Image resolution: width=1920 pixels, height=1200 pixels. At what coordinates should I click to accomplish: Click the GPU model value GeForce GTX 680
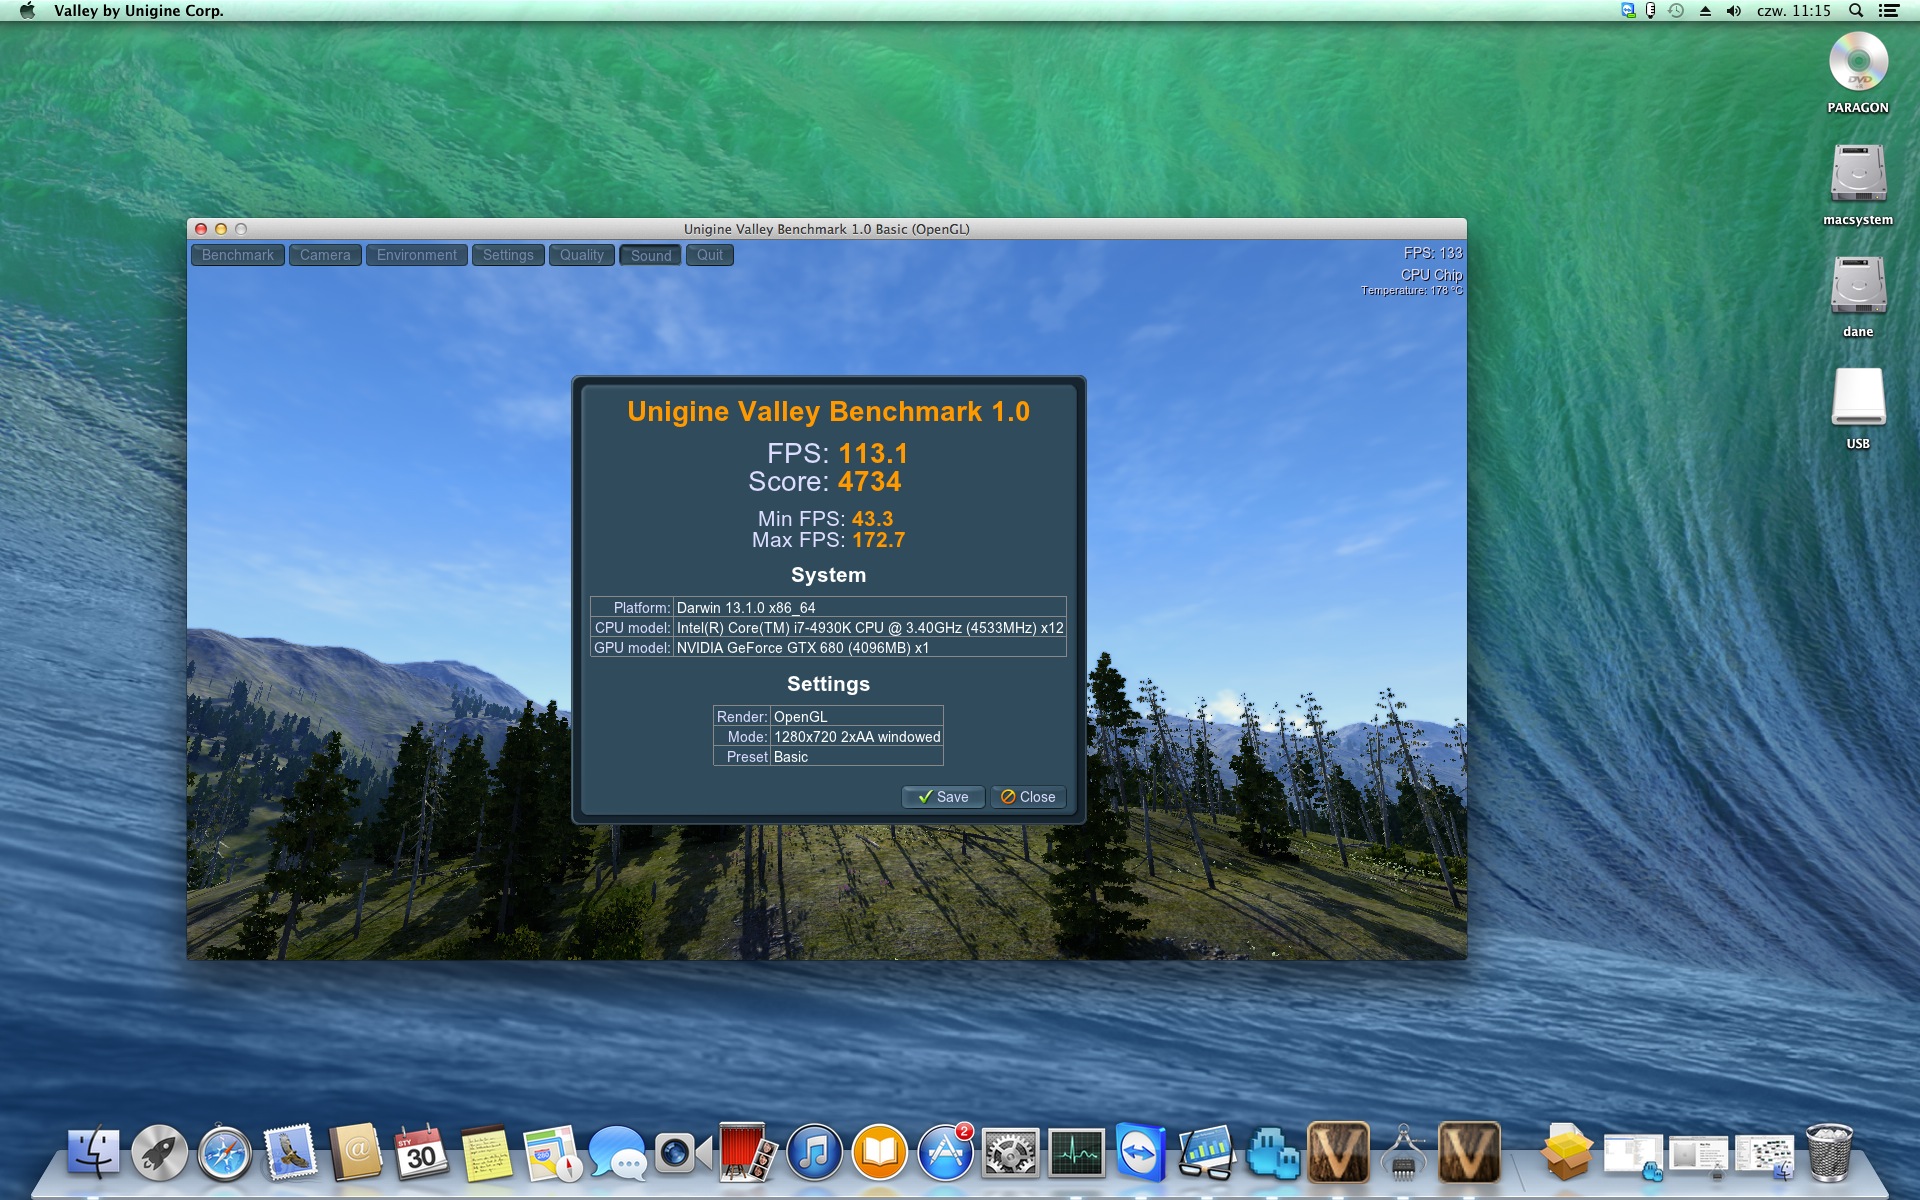(x=803, y=648)
